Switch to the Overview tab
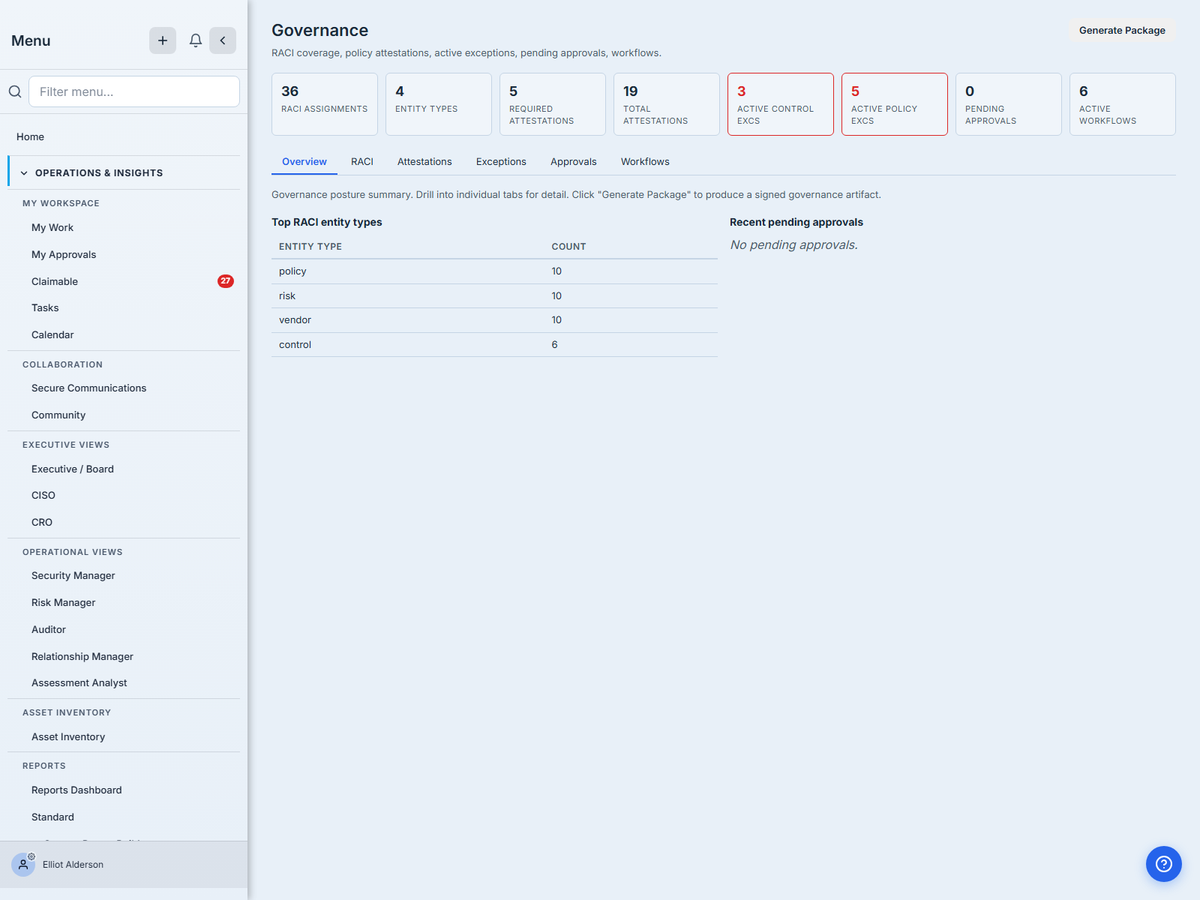1200x900 pixels. coord(304,161)
